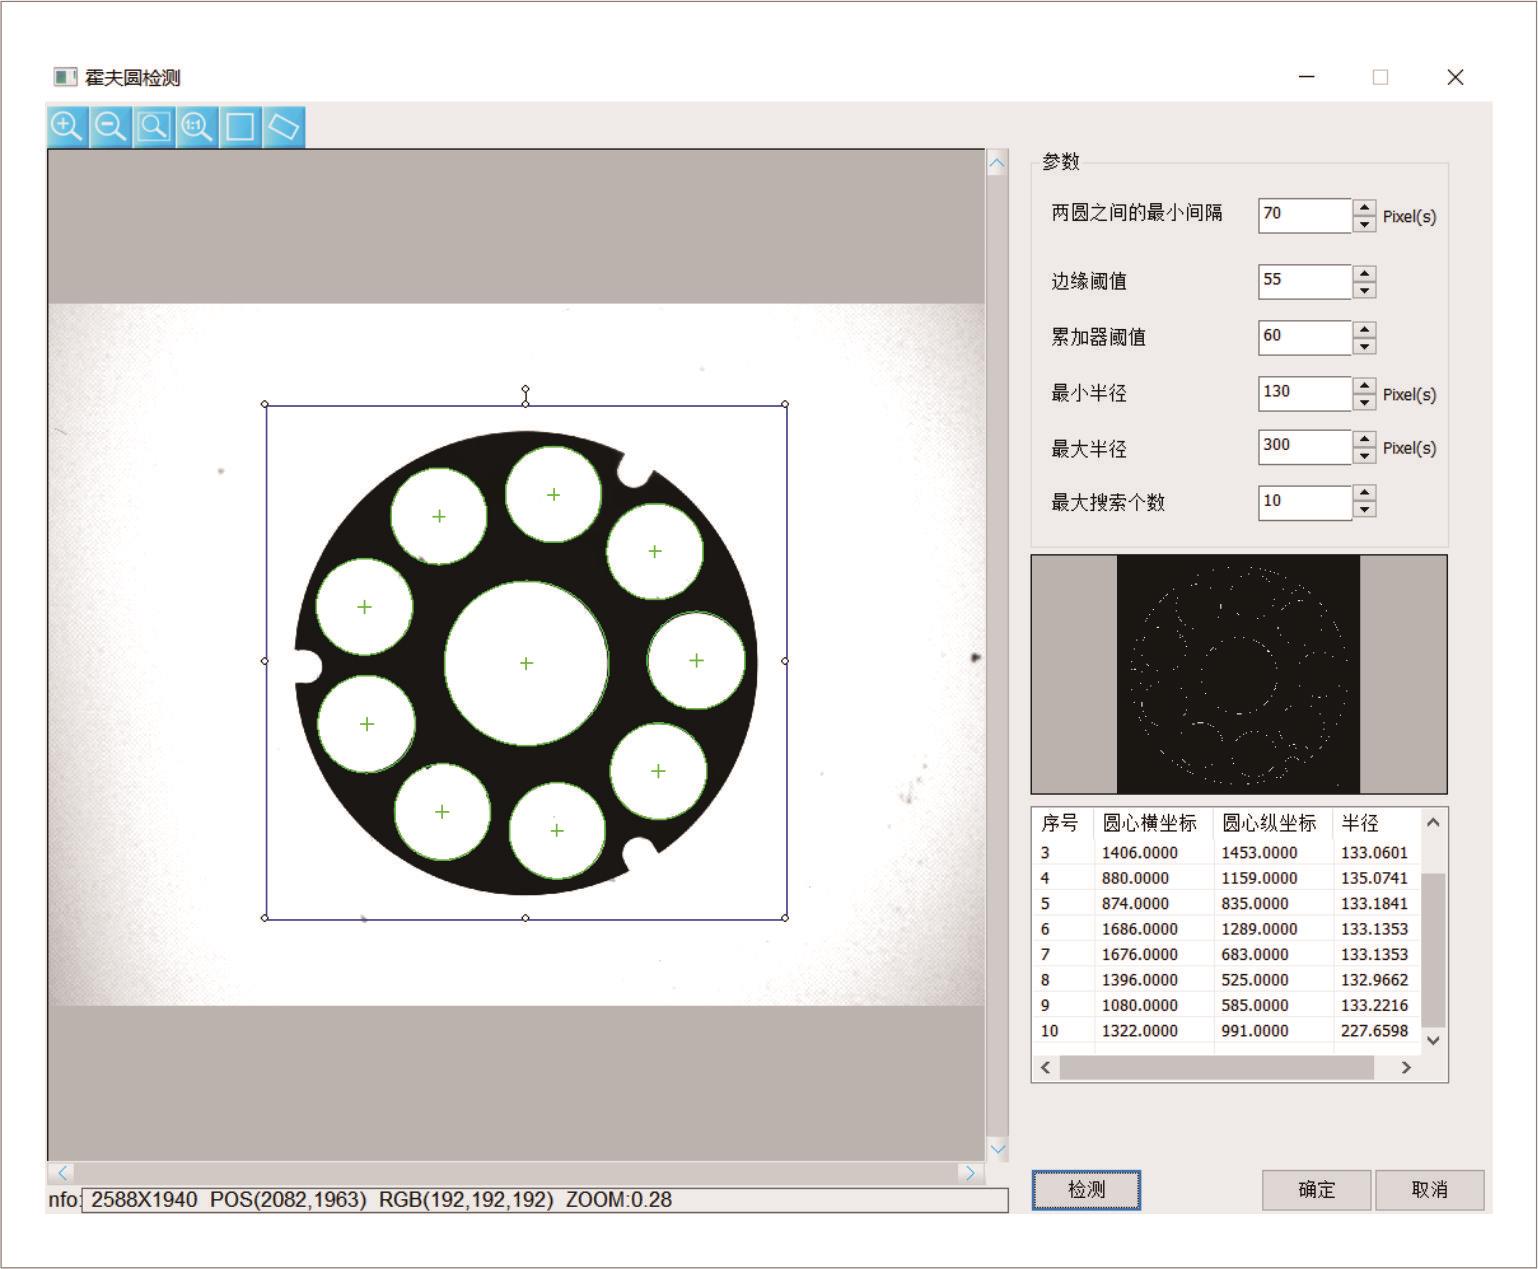Click the zoom out magnifier icon
The width and height of the screenshot is (1538, 1269).
pyautogui.click(x=110, y=127)
